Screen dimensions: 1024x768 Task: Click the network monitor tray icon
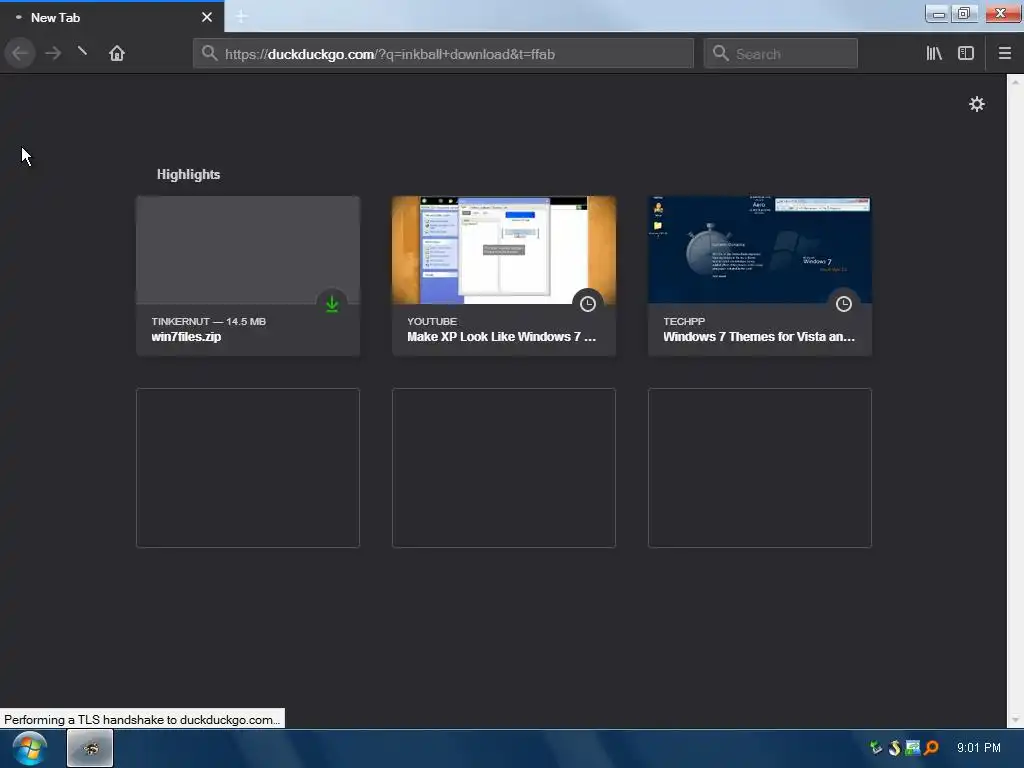(912, 748)
